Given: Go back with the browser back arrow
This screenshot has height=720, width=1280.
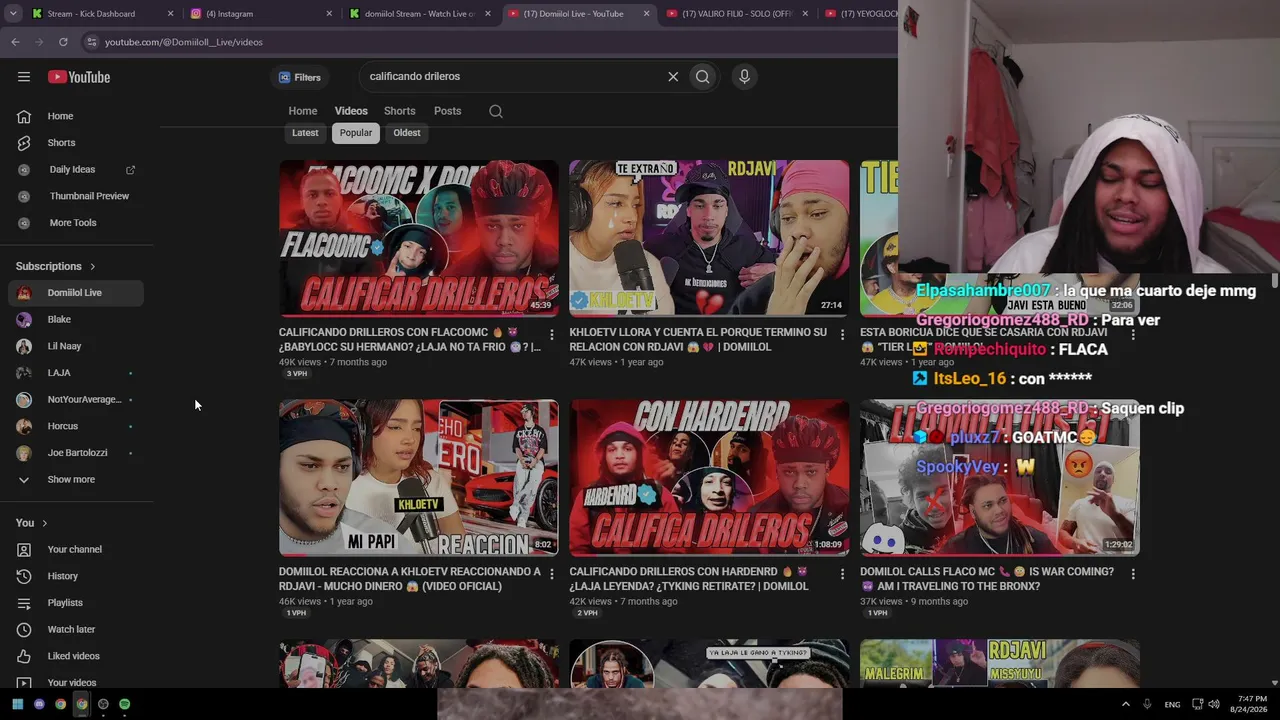Looking at the screenshot, I should coord(15,42).
